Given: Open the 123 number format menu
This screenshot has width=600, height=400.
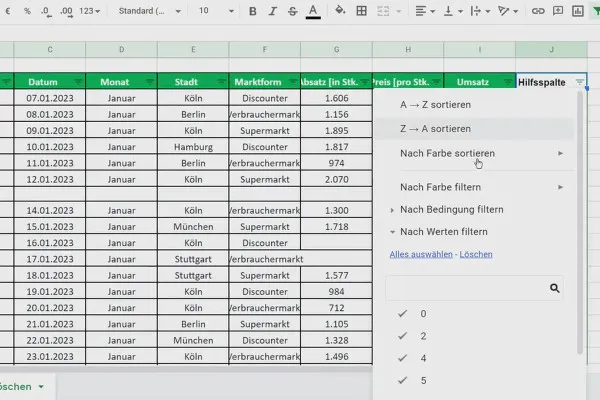Looking at the screenshot, I should tap(90, 11).
